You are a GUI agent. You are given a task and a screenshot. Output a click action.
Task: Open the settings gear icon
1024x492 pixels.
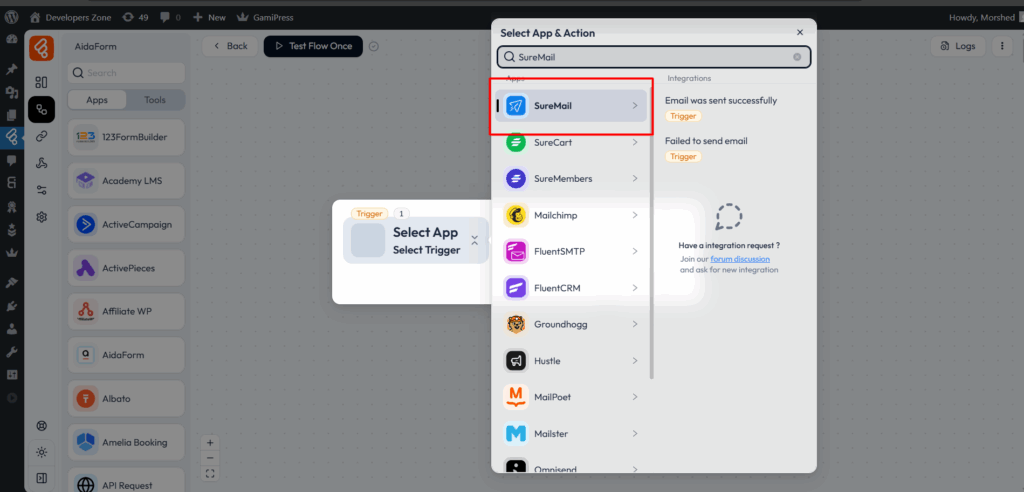click(42, 217)
